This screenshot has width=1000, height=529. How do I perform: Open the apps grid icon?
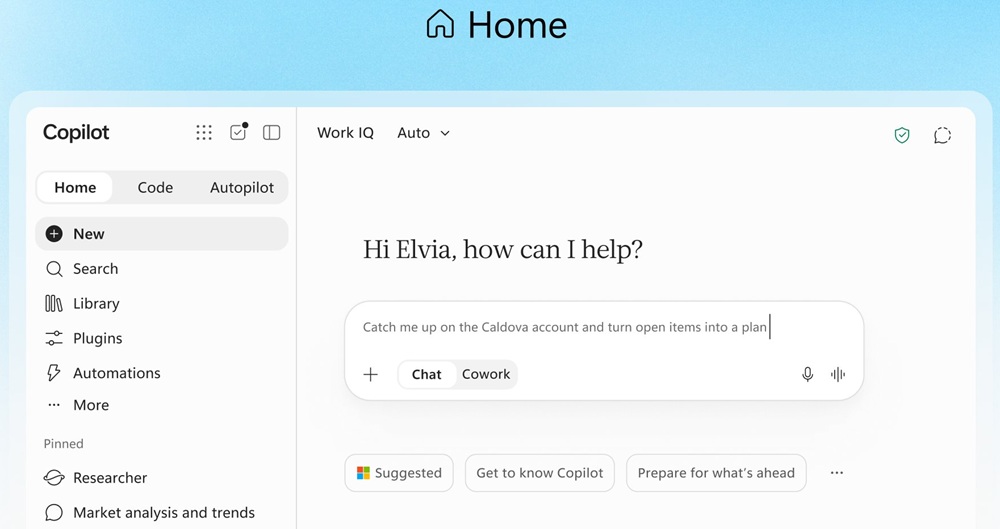pyautogui.click(x=204, y=132)
